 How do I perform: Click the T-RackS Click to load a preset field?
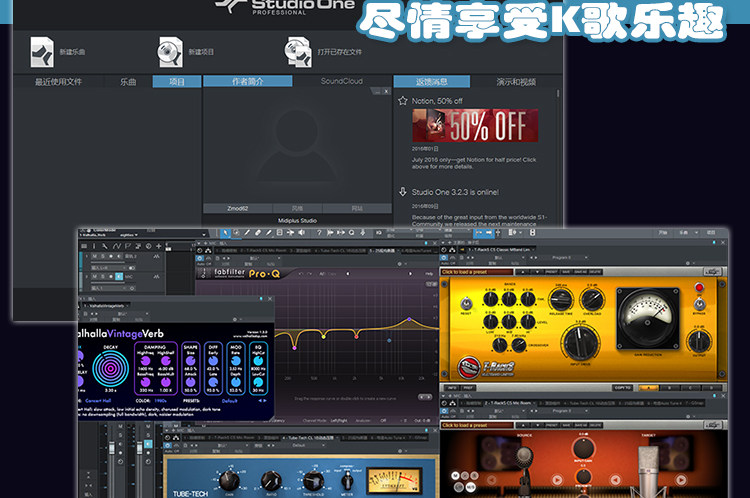click(476, 272)
